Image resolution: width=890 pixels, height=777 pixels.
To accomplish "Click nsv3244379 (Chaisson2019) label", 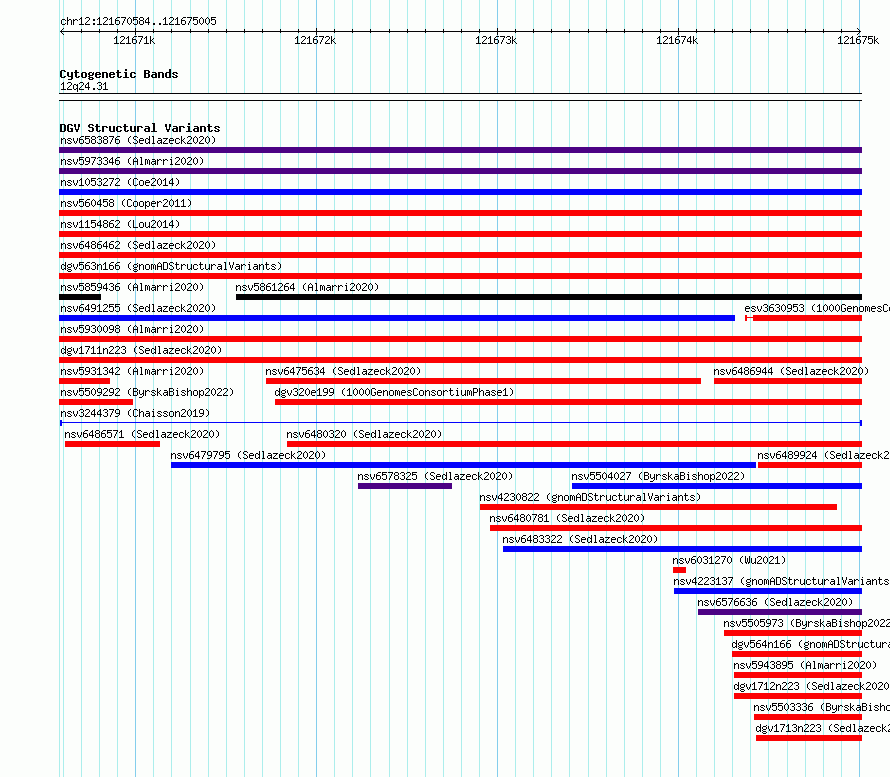I will click(x=135, y=413).
